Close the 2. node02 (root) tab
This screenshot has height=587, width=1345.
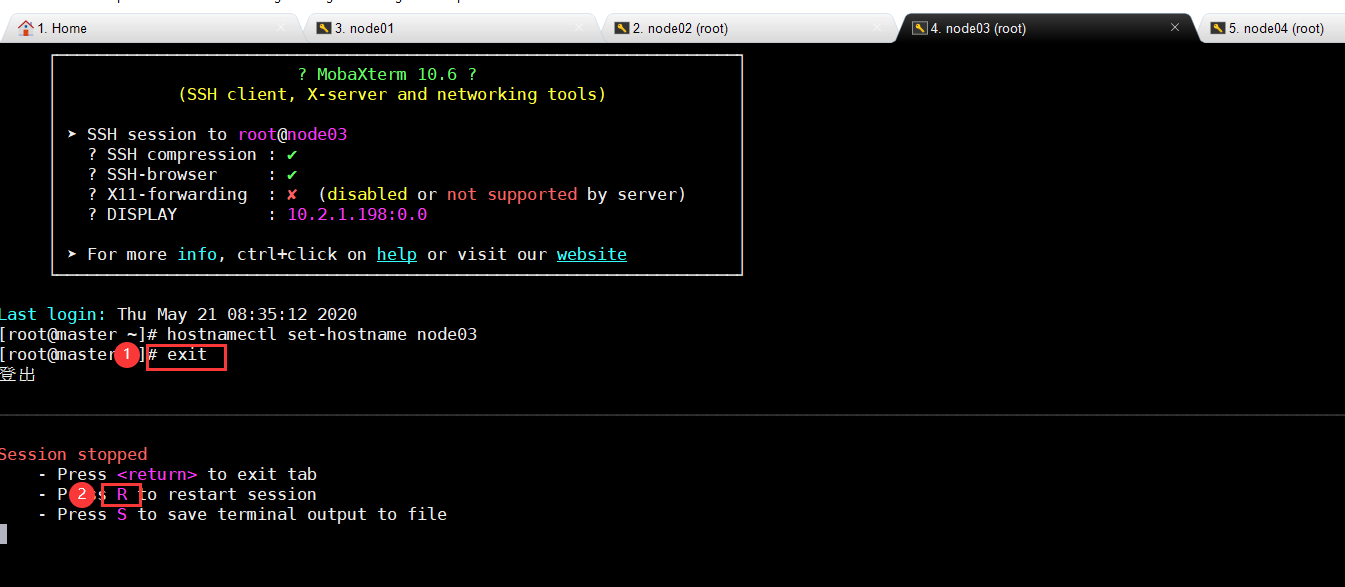[877, 28]
